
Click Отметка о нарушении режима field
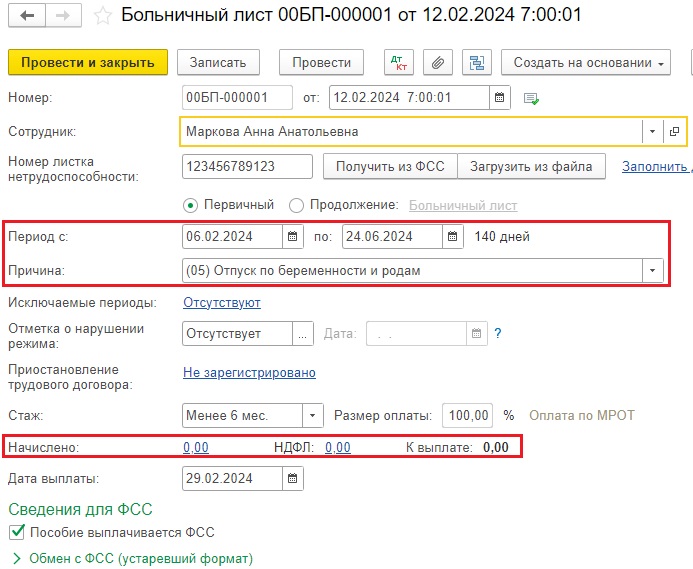(237, 333)
